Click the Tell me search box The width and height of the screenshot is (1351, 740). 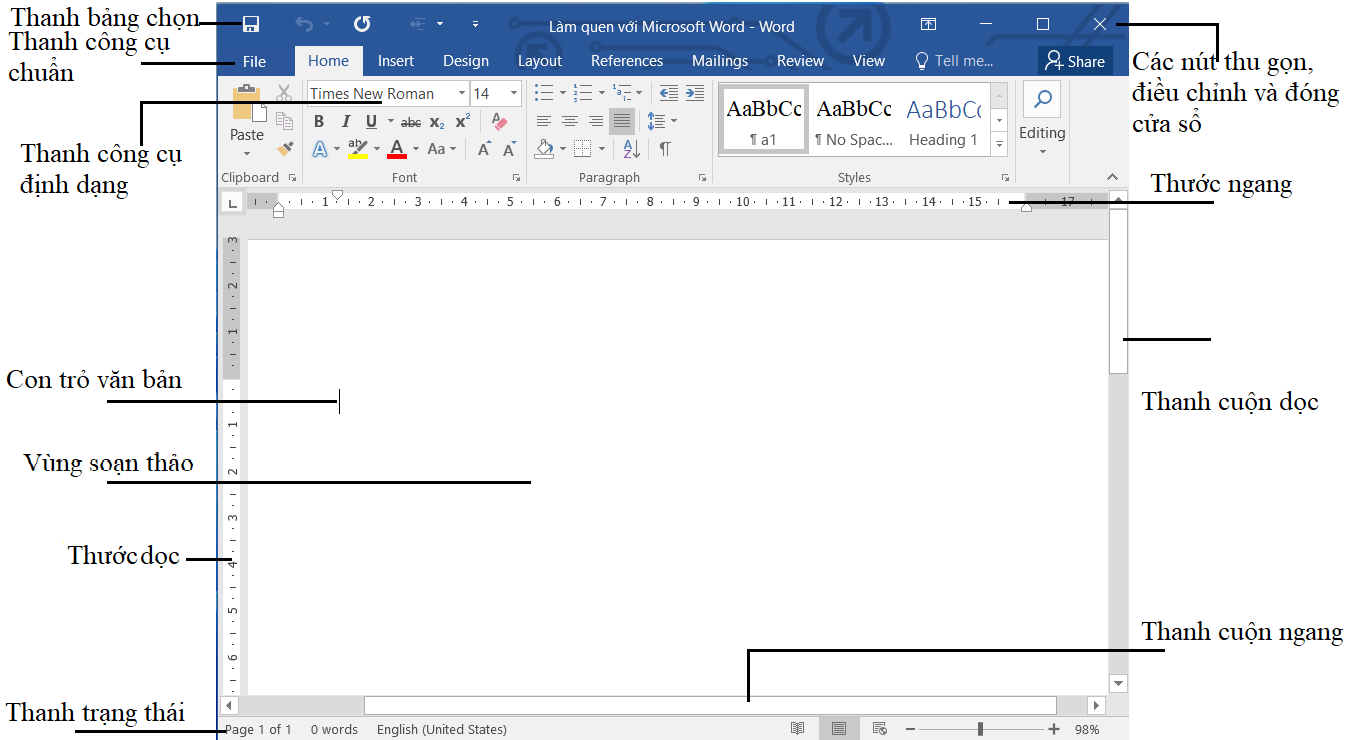(x=955, y=61)
